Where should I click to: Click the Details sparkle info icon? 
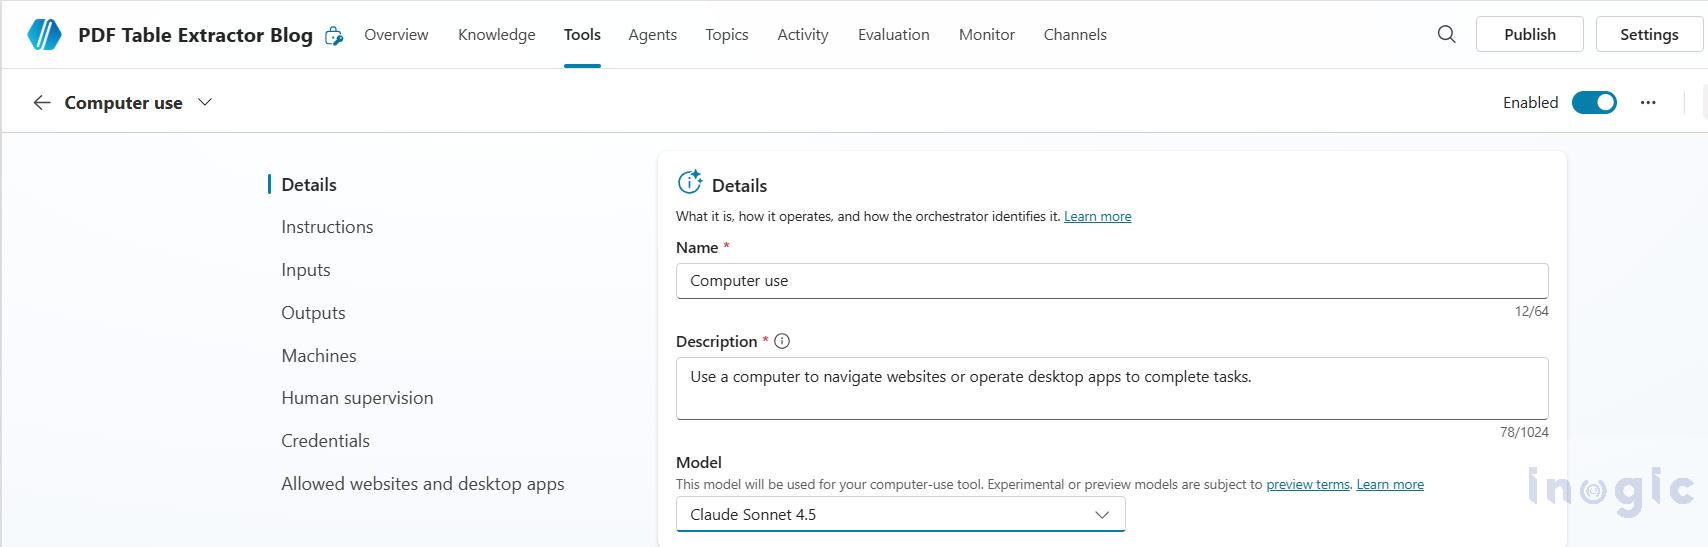[x=690, y=182]
